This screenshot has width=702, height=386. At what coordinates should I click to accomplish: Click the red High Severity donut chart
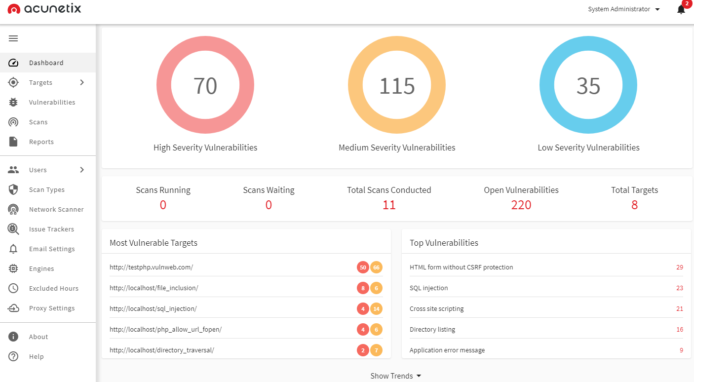[x=205, y=85]
